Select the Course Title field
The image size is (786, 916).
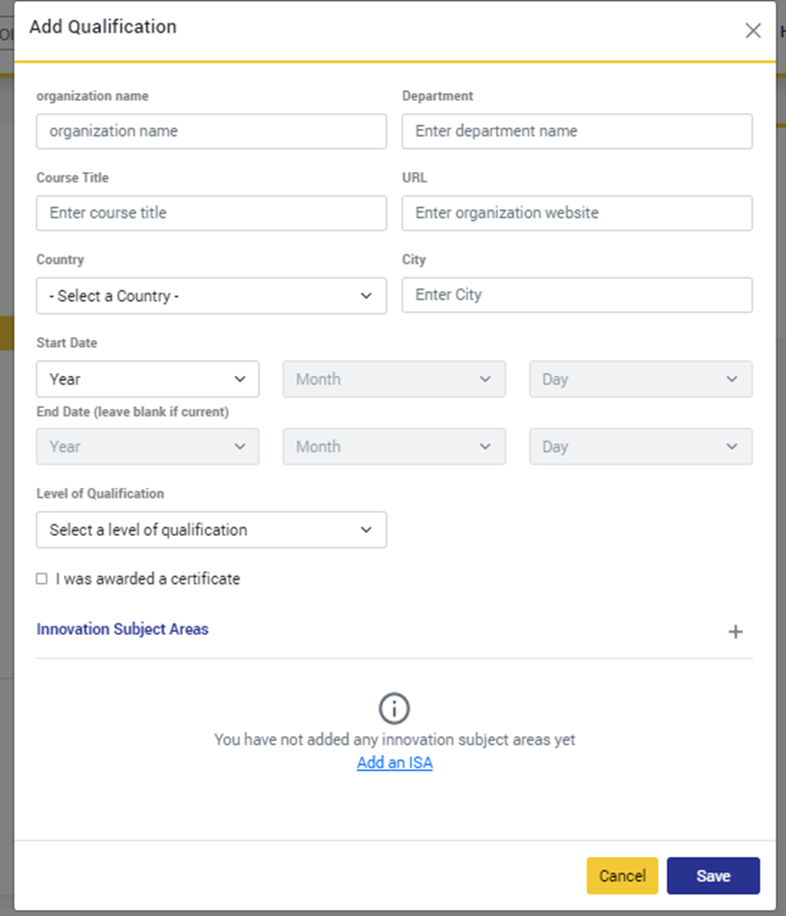click(x=211, y=213)
